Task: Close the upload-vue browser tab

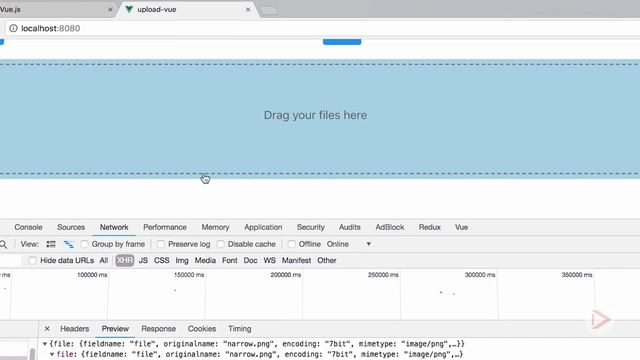Action: pyautogui.click(x=248, y=9)
